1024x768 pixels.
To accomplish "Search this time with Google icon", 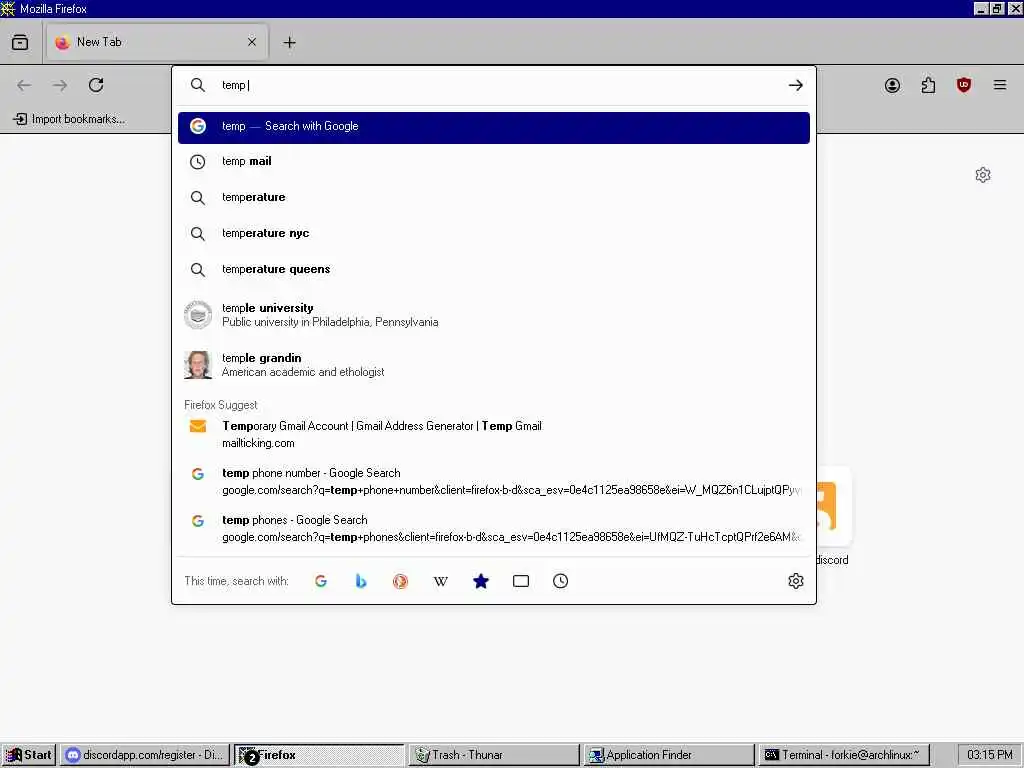I will [x=321, y=581].
